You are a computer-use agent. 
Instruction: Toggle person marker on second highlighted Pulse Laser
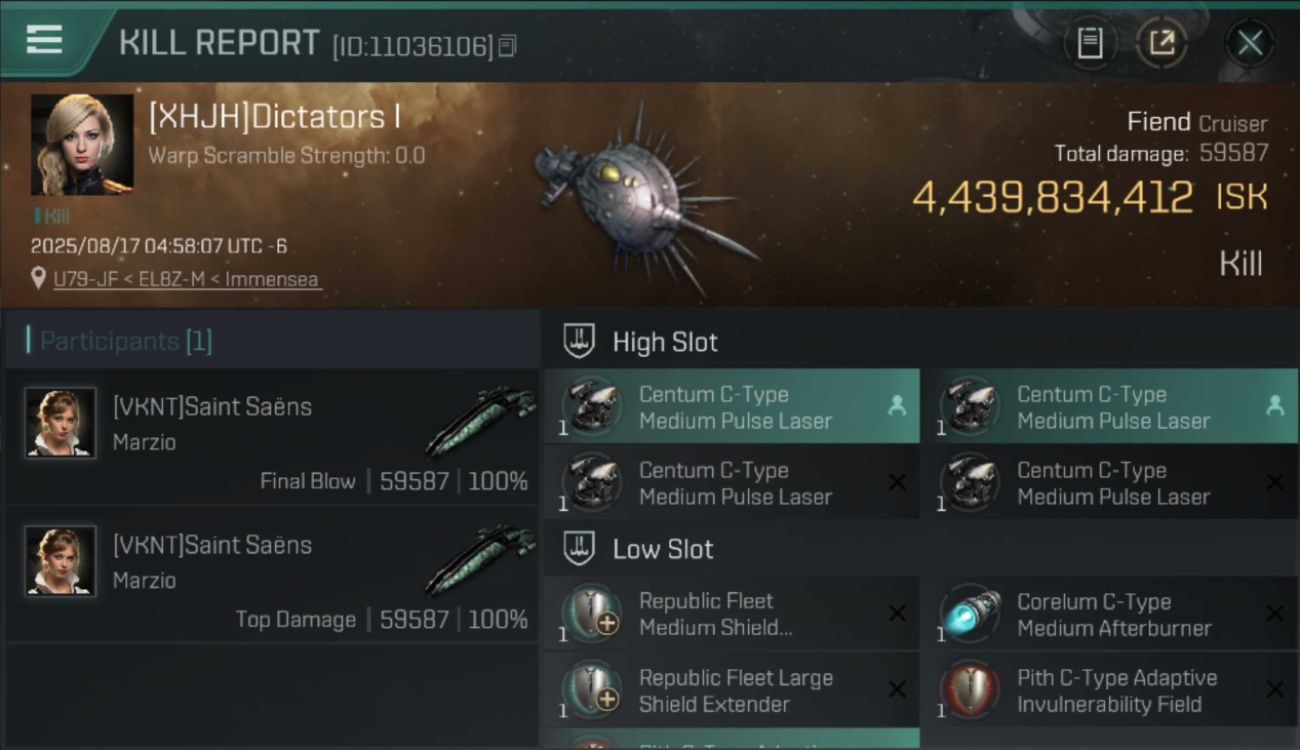click(x=1274, y=406)
